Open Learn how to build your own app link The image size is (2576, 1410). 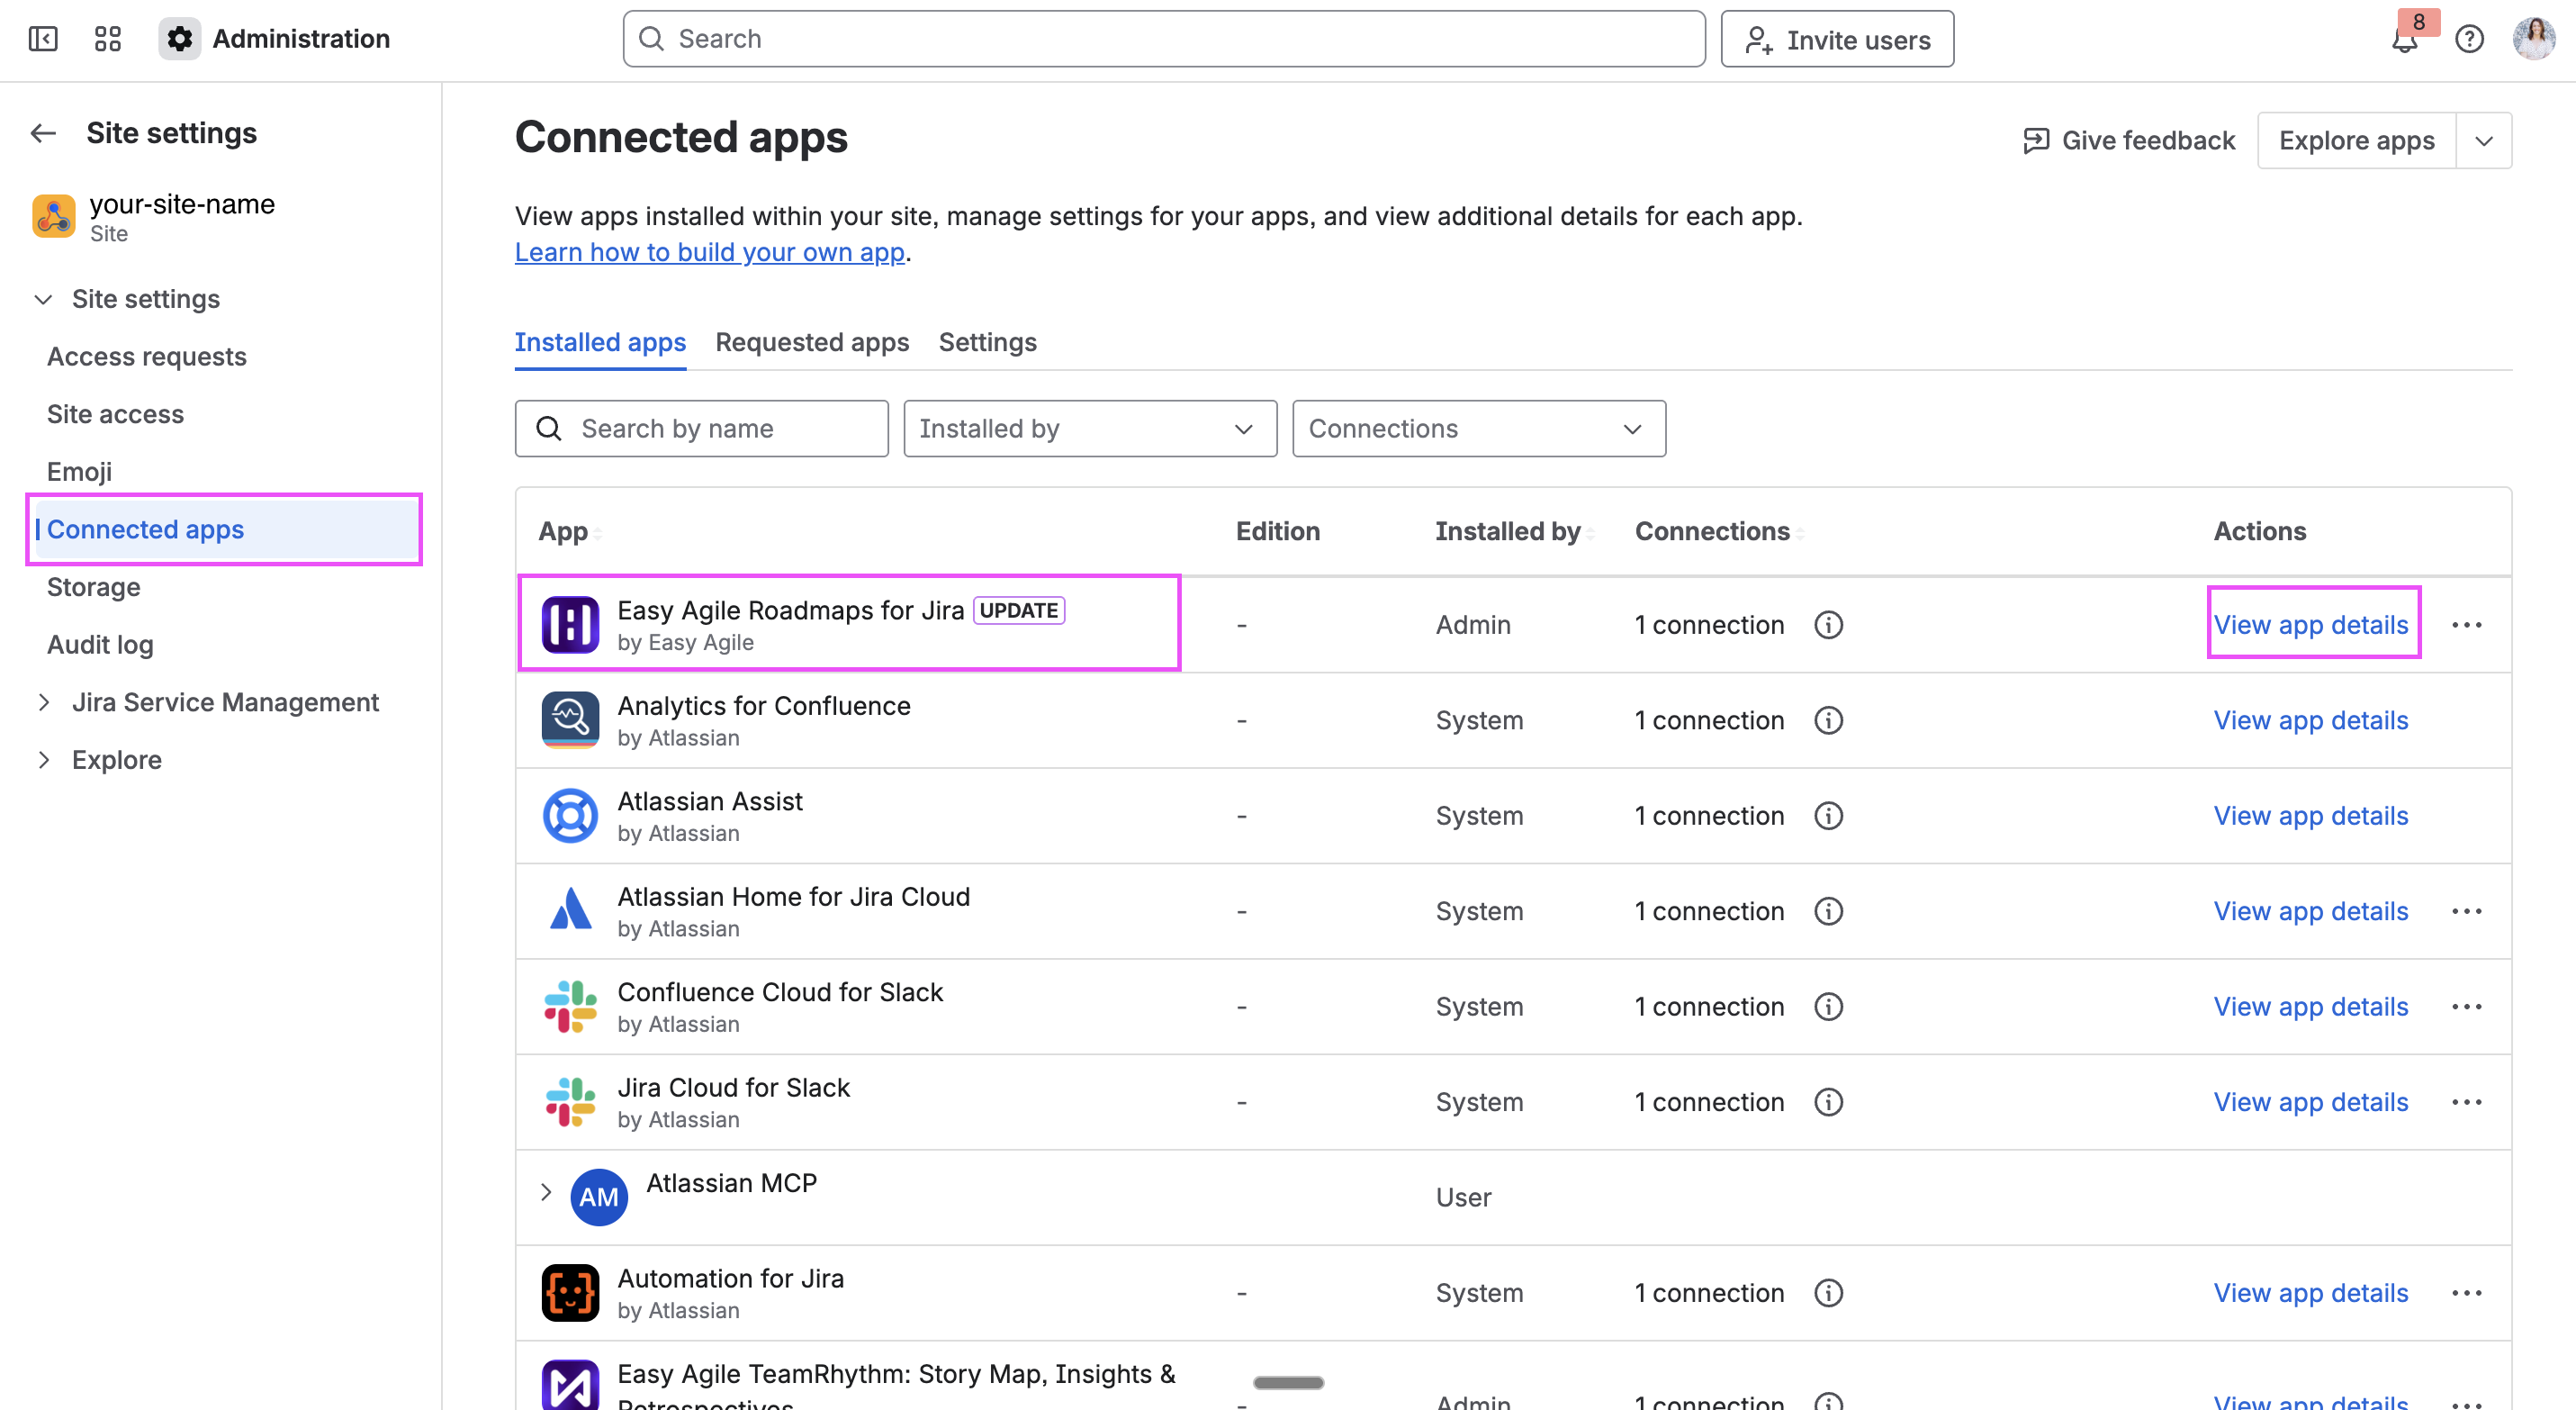point(709,252)
